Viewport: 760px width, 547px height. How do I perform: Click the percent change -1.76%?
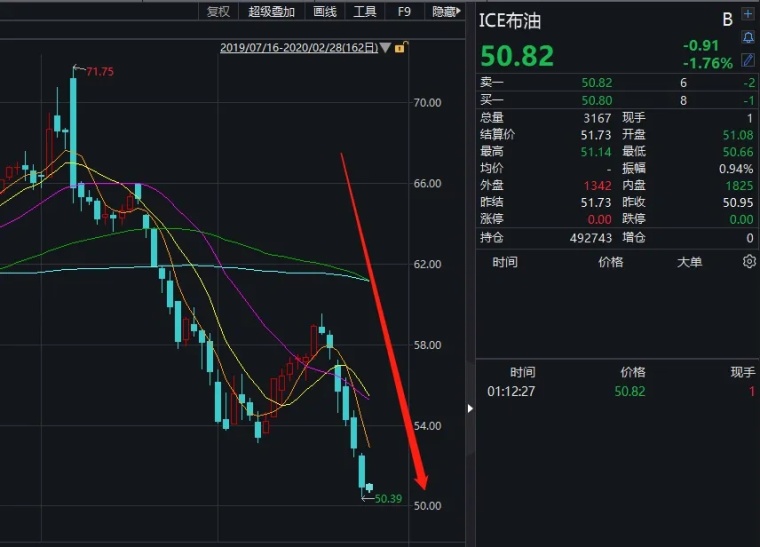click(x=708, y=63)
